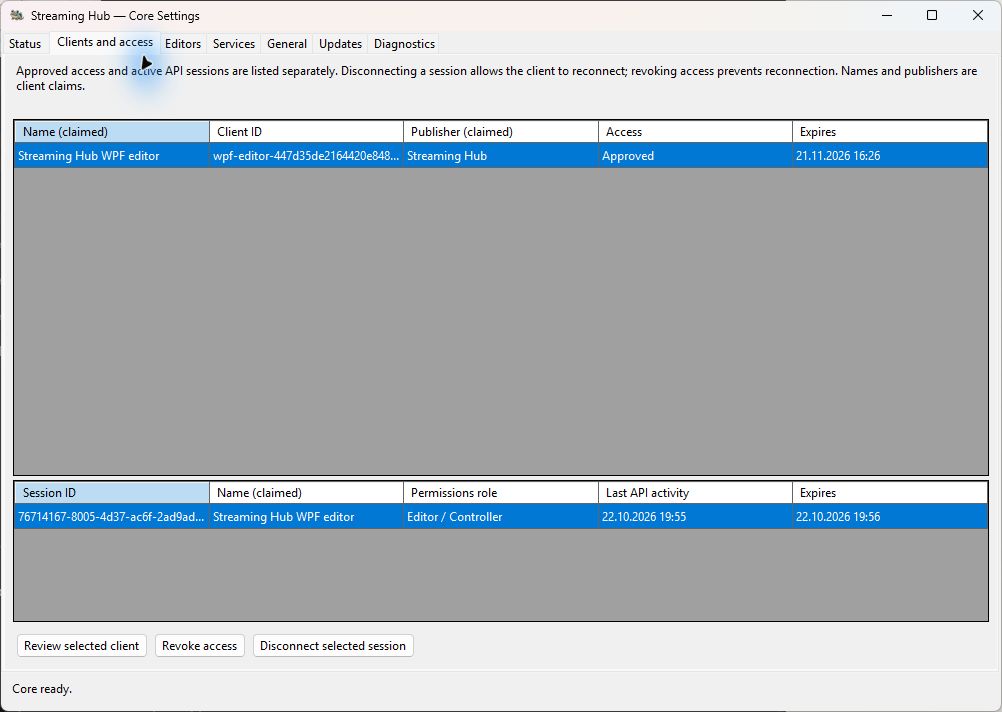1002x712 pixels.
Task: Click client expiry 21.11.2026 16:26
Action: [x=890, y=156]
